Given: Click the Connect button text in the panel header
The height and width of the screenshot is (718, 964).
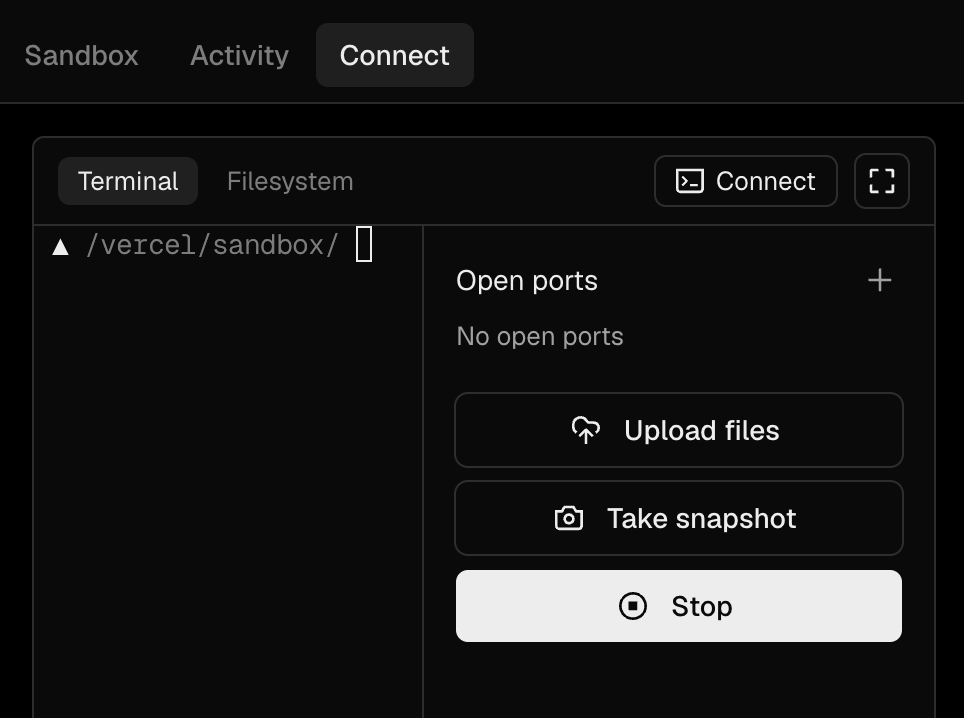Looking at the screenshot, I should (x=765, y=181).
